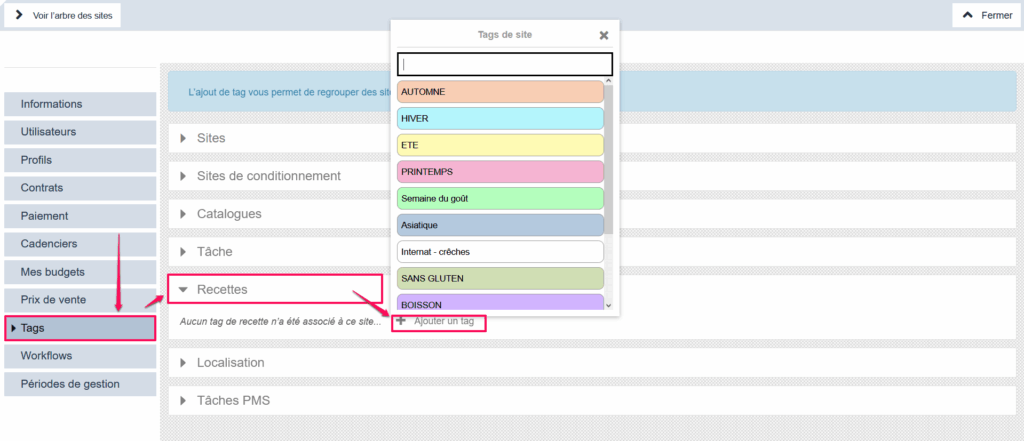This screenshot has width=1024, height=441.
Task: Select the SANS GLUTEN tag
Action: [500, 278]
